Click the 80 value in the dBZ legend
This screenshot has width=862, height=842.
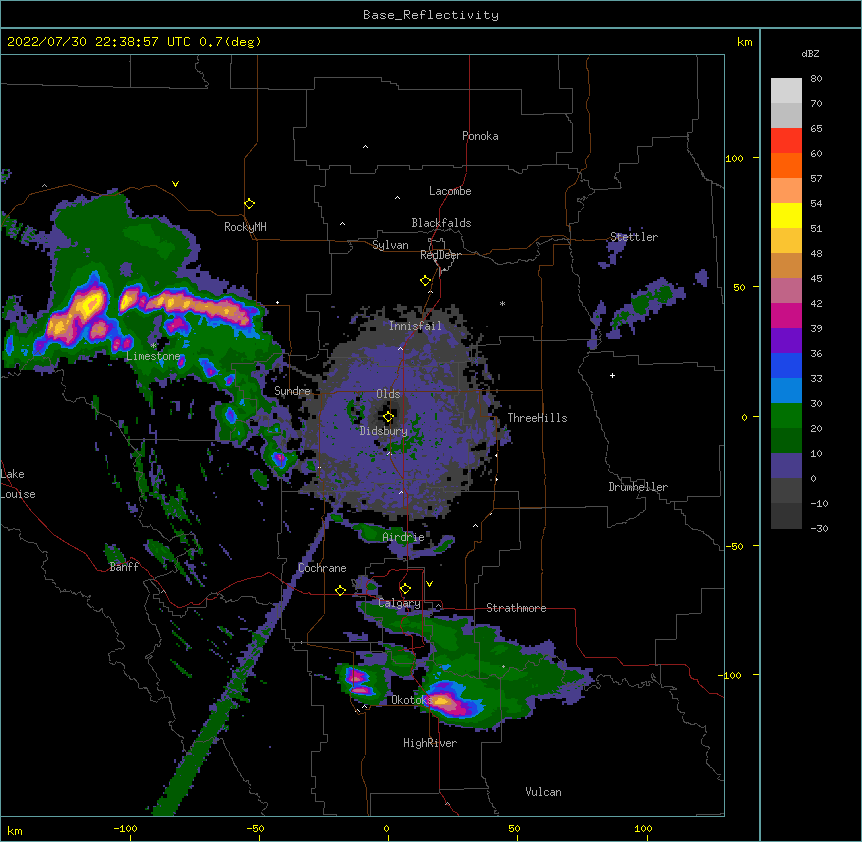(816, 79)
